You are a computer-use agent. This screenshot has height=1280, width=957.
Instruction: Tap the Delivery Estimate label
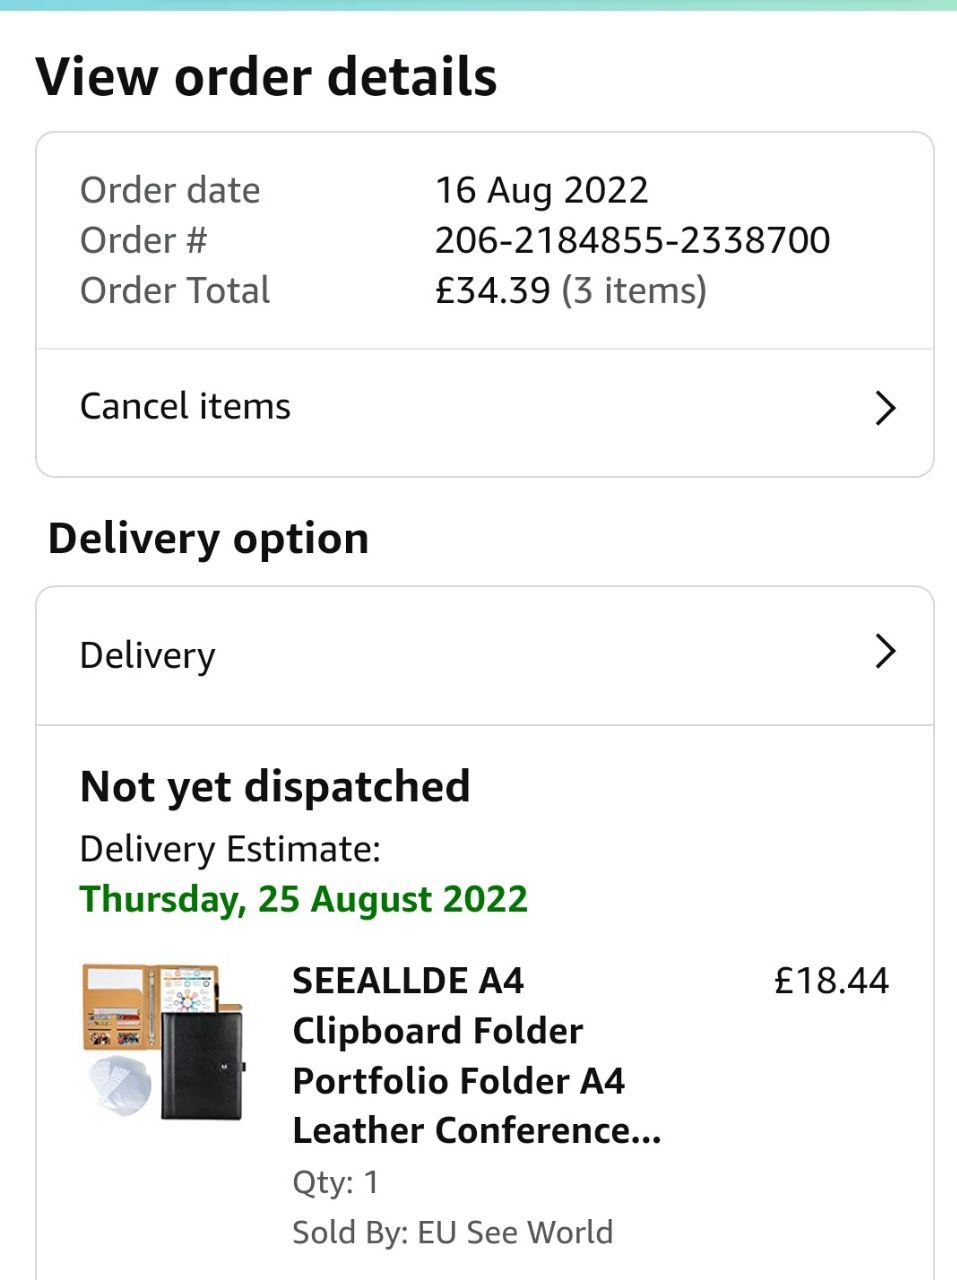(230, 849)
